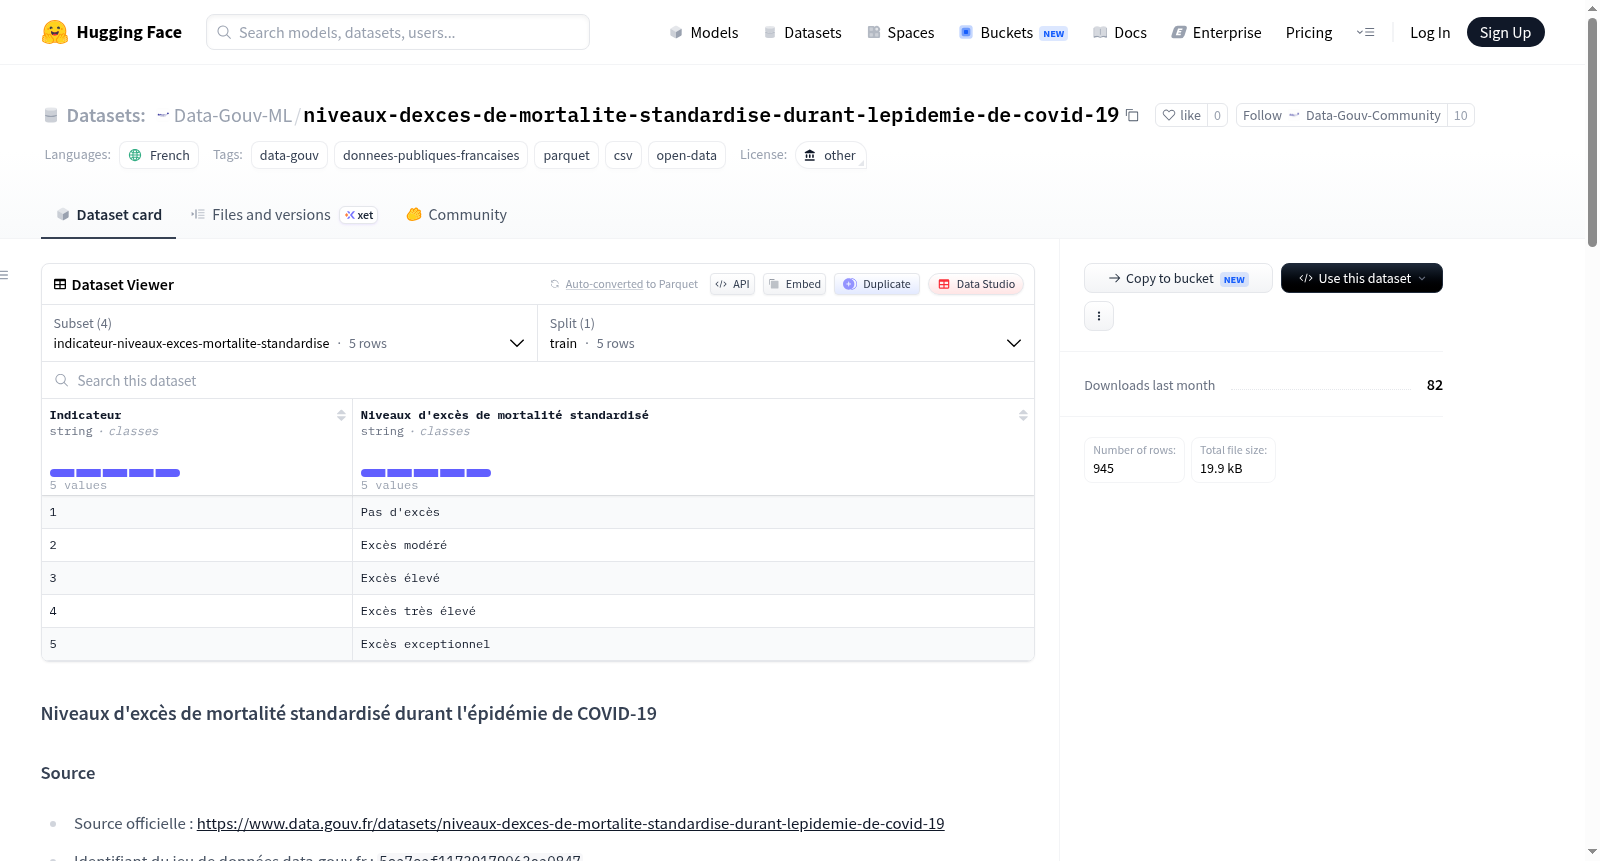Click the Indicateur values distribution bar
Image resolution: width=1600 pixels, height=861 pixels.
tap(115, 473)
